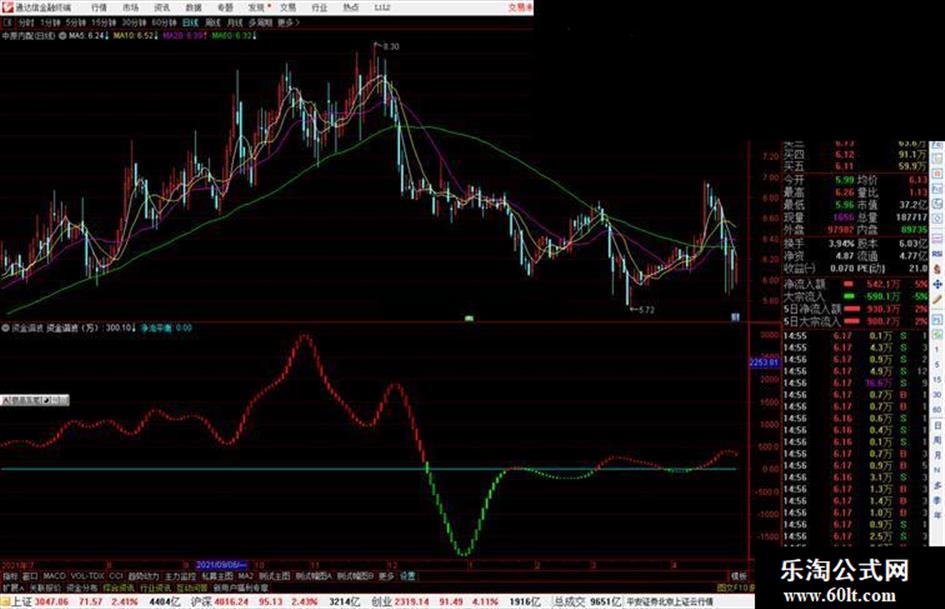Click the 创业 index value in the status bar
Image resolution: width=945 pixels, height=609 pixels.
412,602
